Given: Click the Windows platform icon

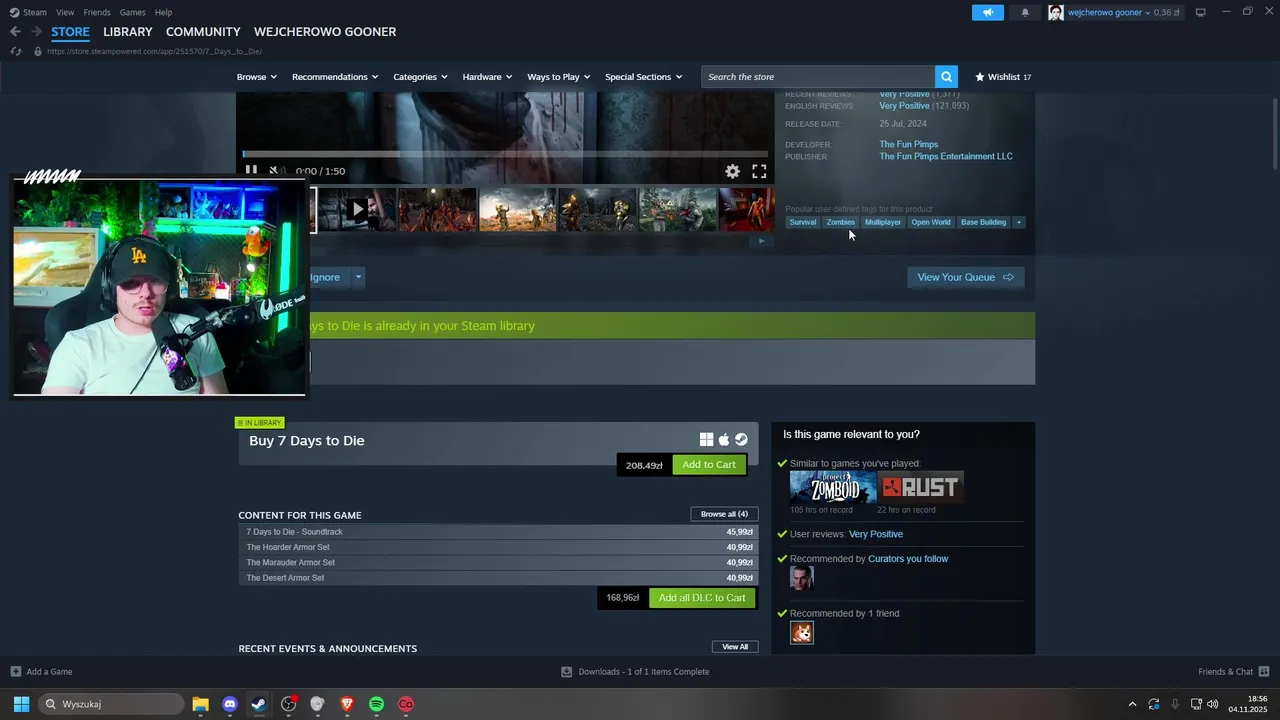Looking at the screenshot, I should (706, 440).
